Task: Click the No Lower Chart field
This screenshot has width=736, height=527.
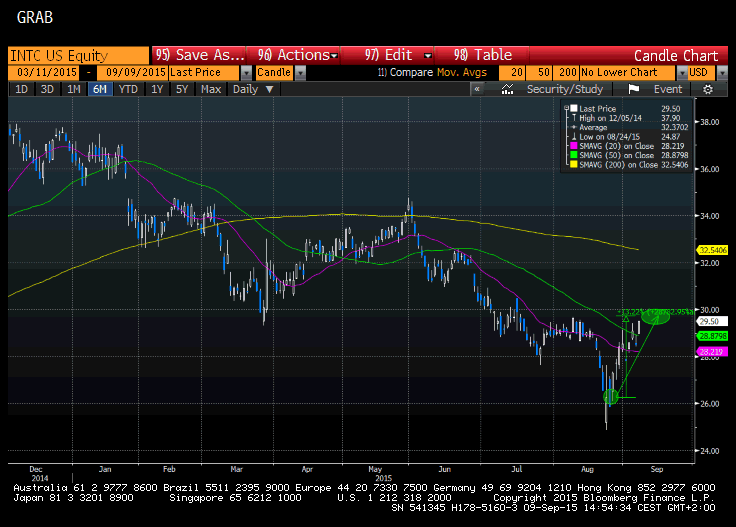Action: click(x=628, y=72)
